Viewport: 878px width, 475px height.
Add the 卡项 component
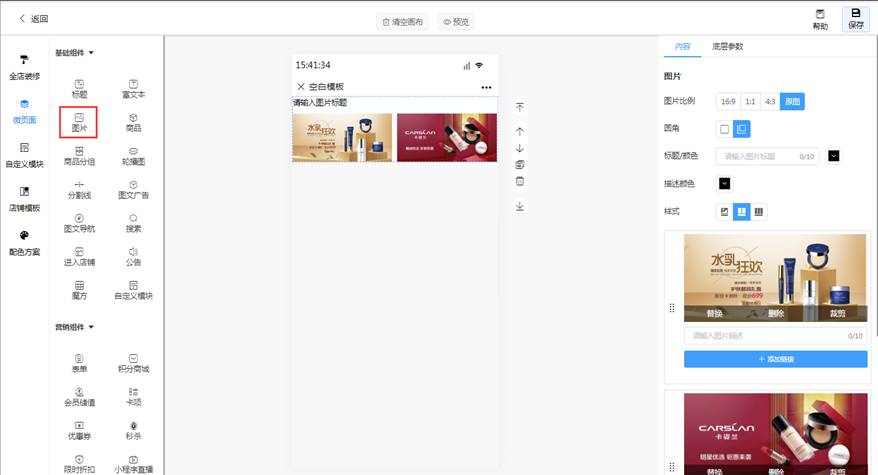click(133, 397)
